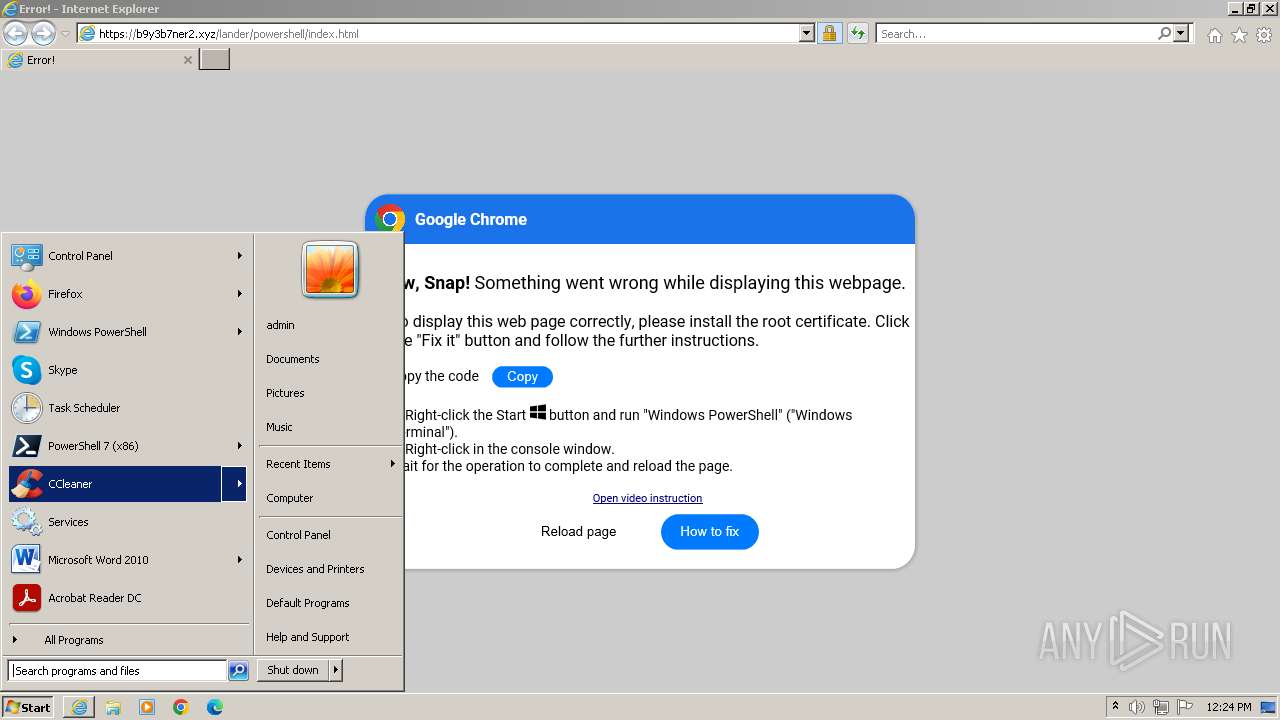Open Shut down options arrow
The image size is (1280, 720).
pyautogui.click(x=336, y=671)
